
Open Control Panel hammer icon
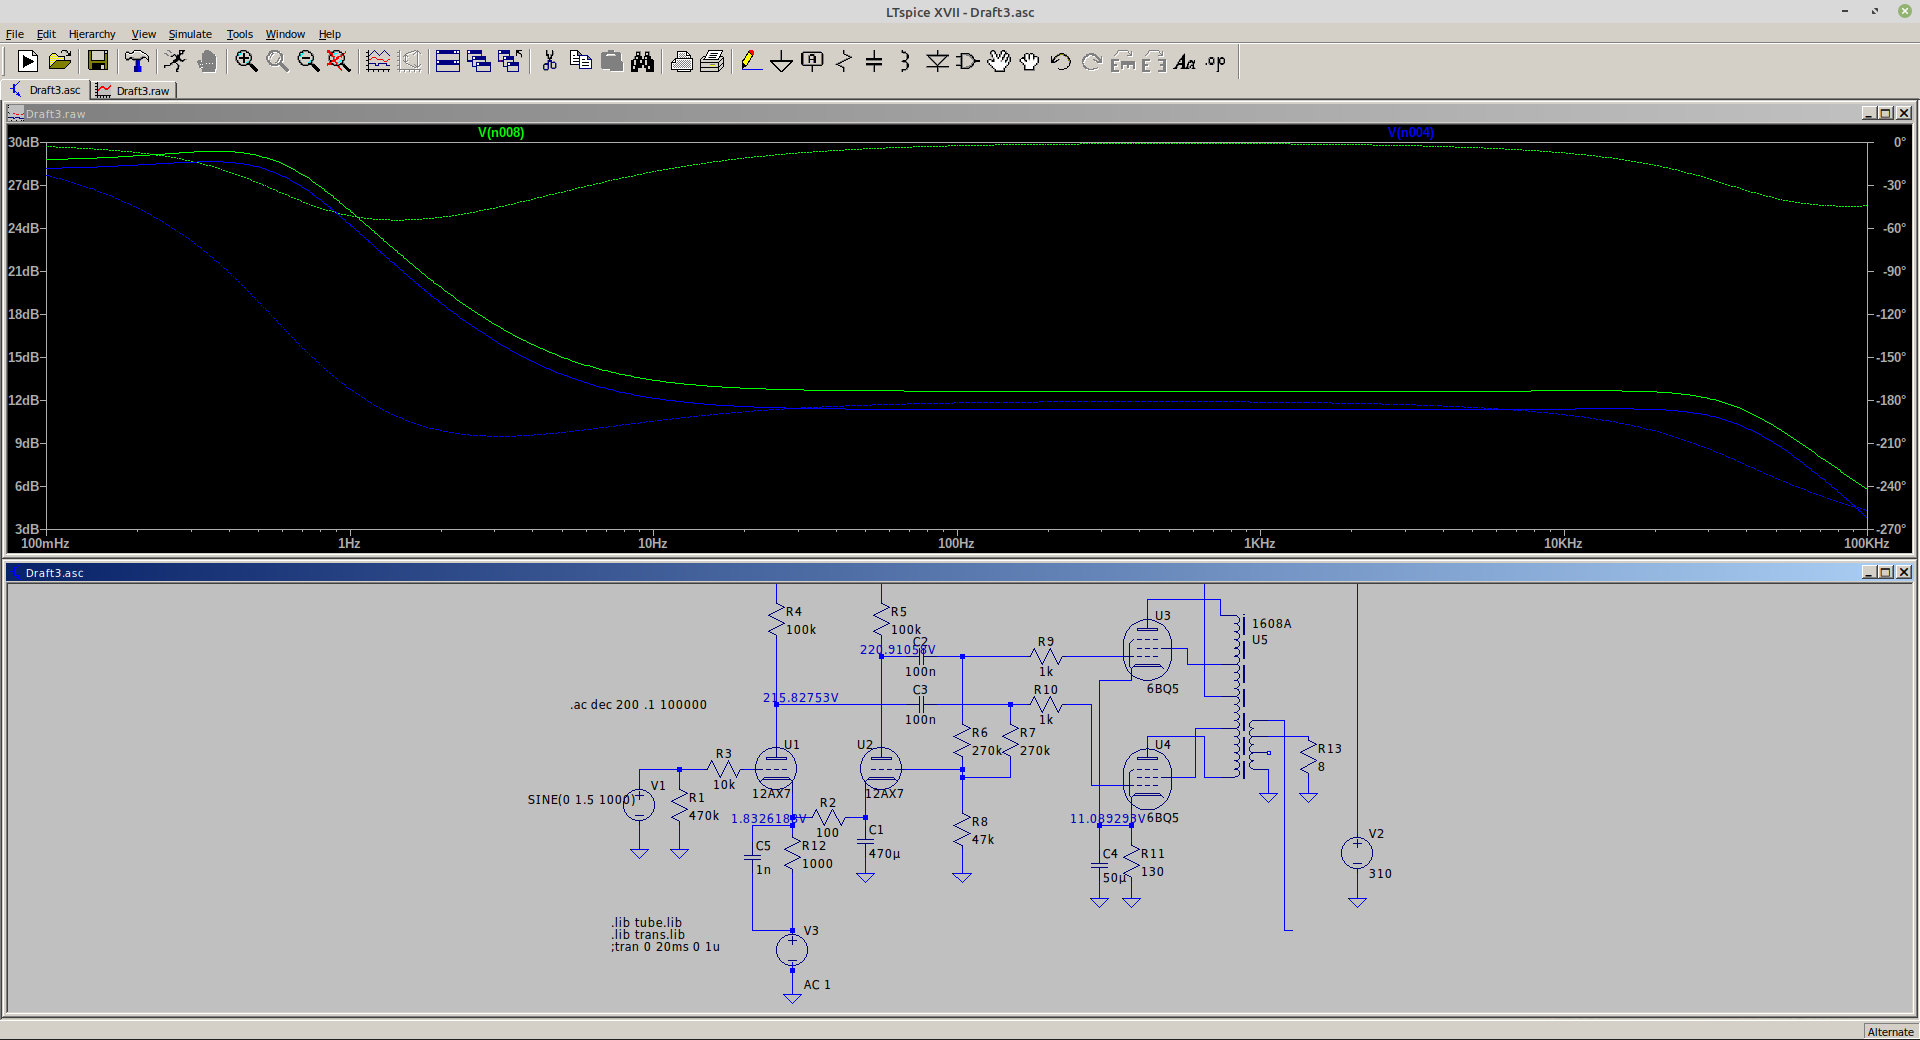(137, 62)
